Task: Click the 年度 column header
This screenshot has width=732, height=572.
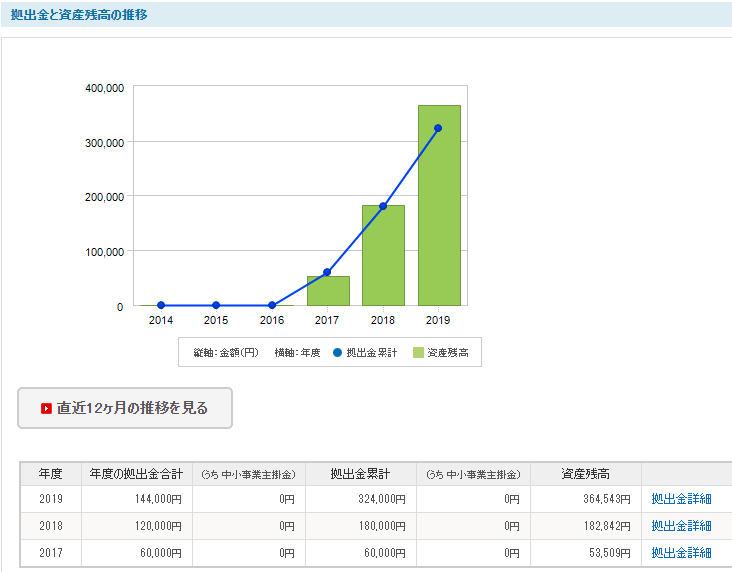Action: 50,474
